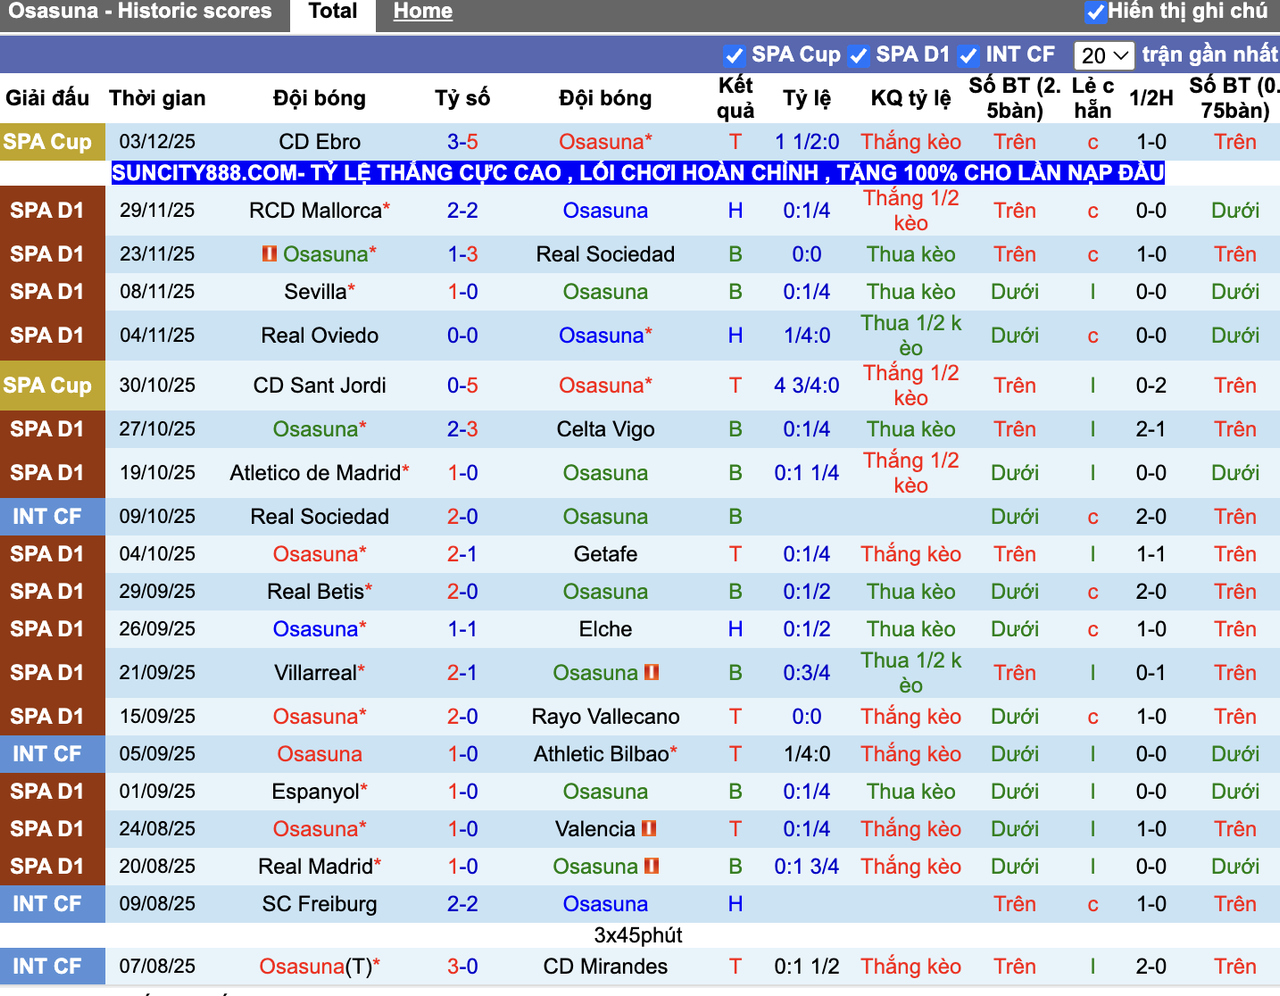The height and width of the screenshot is (996, 1280).
Task: Select the Thời gian column header
Action: point(157,98)
